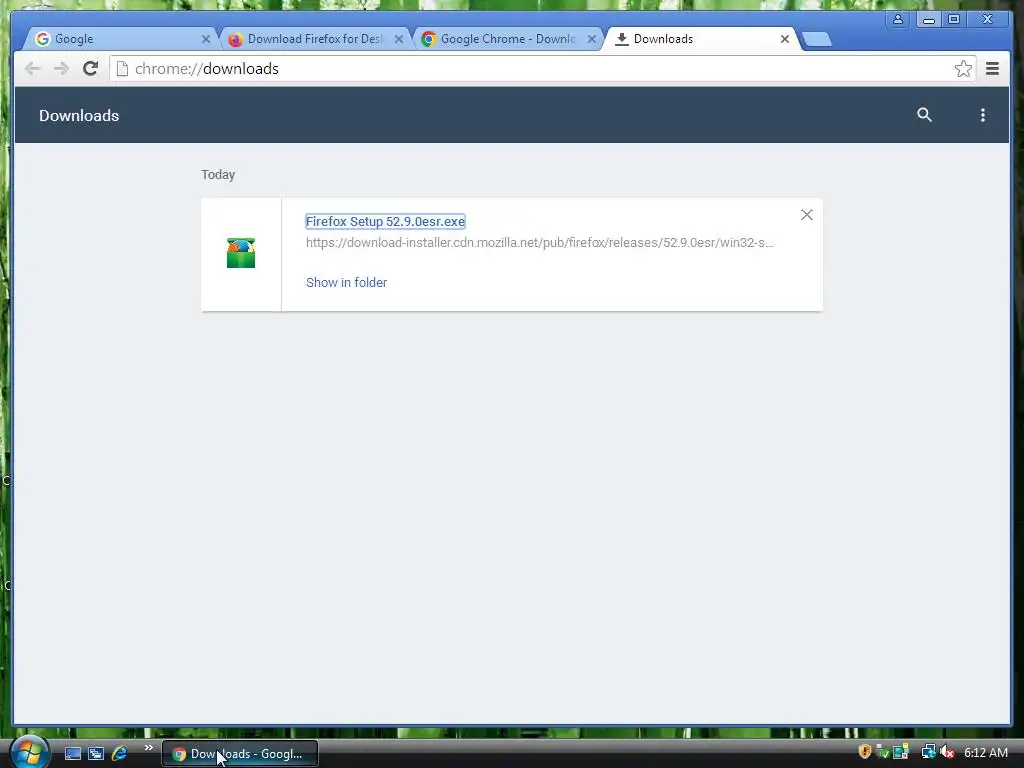Click the Today date heading
The height and width of the screenshot is (768, 1024).
tap(218, 174)
